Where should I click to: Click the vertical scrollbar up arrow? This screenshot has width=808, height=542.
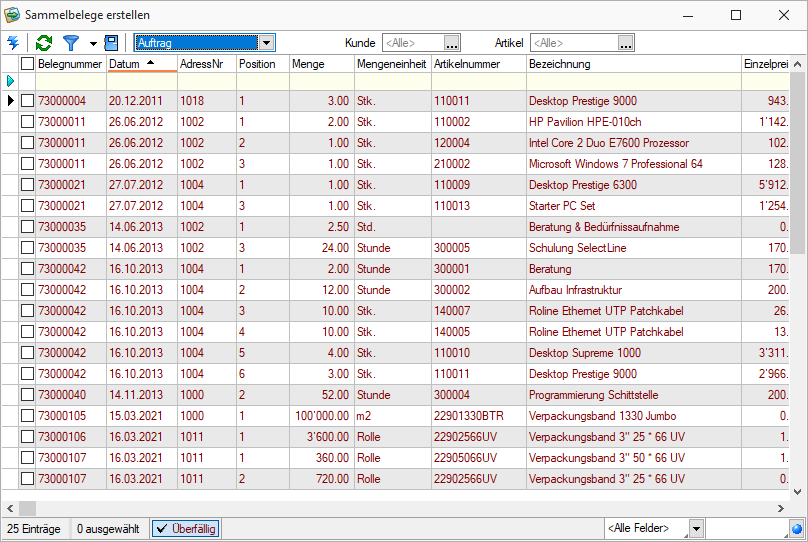coord(797,64)
